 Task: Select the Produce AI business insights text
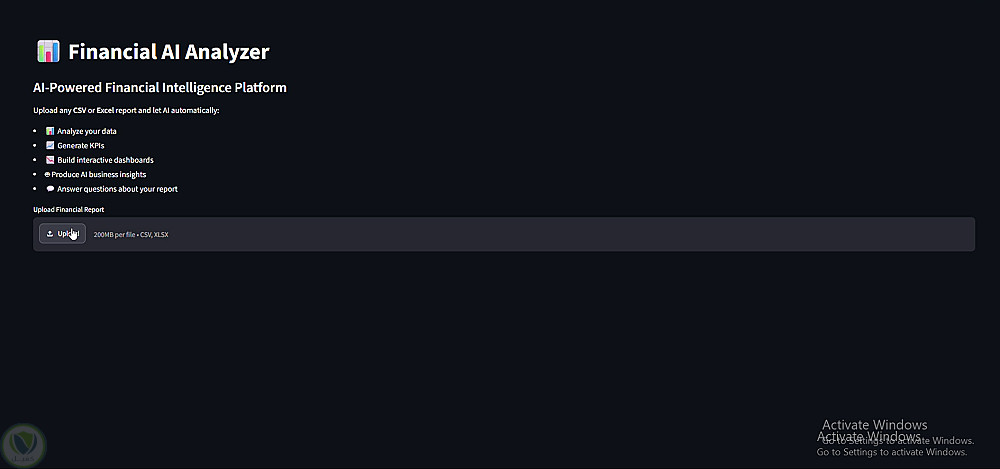pos(99,174)
